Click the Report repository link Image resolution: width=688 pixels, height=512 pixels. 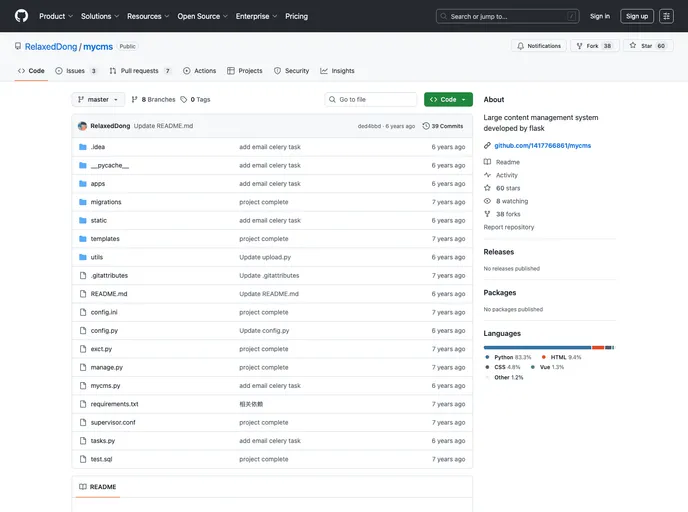pos(509,227)
